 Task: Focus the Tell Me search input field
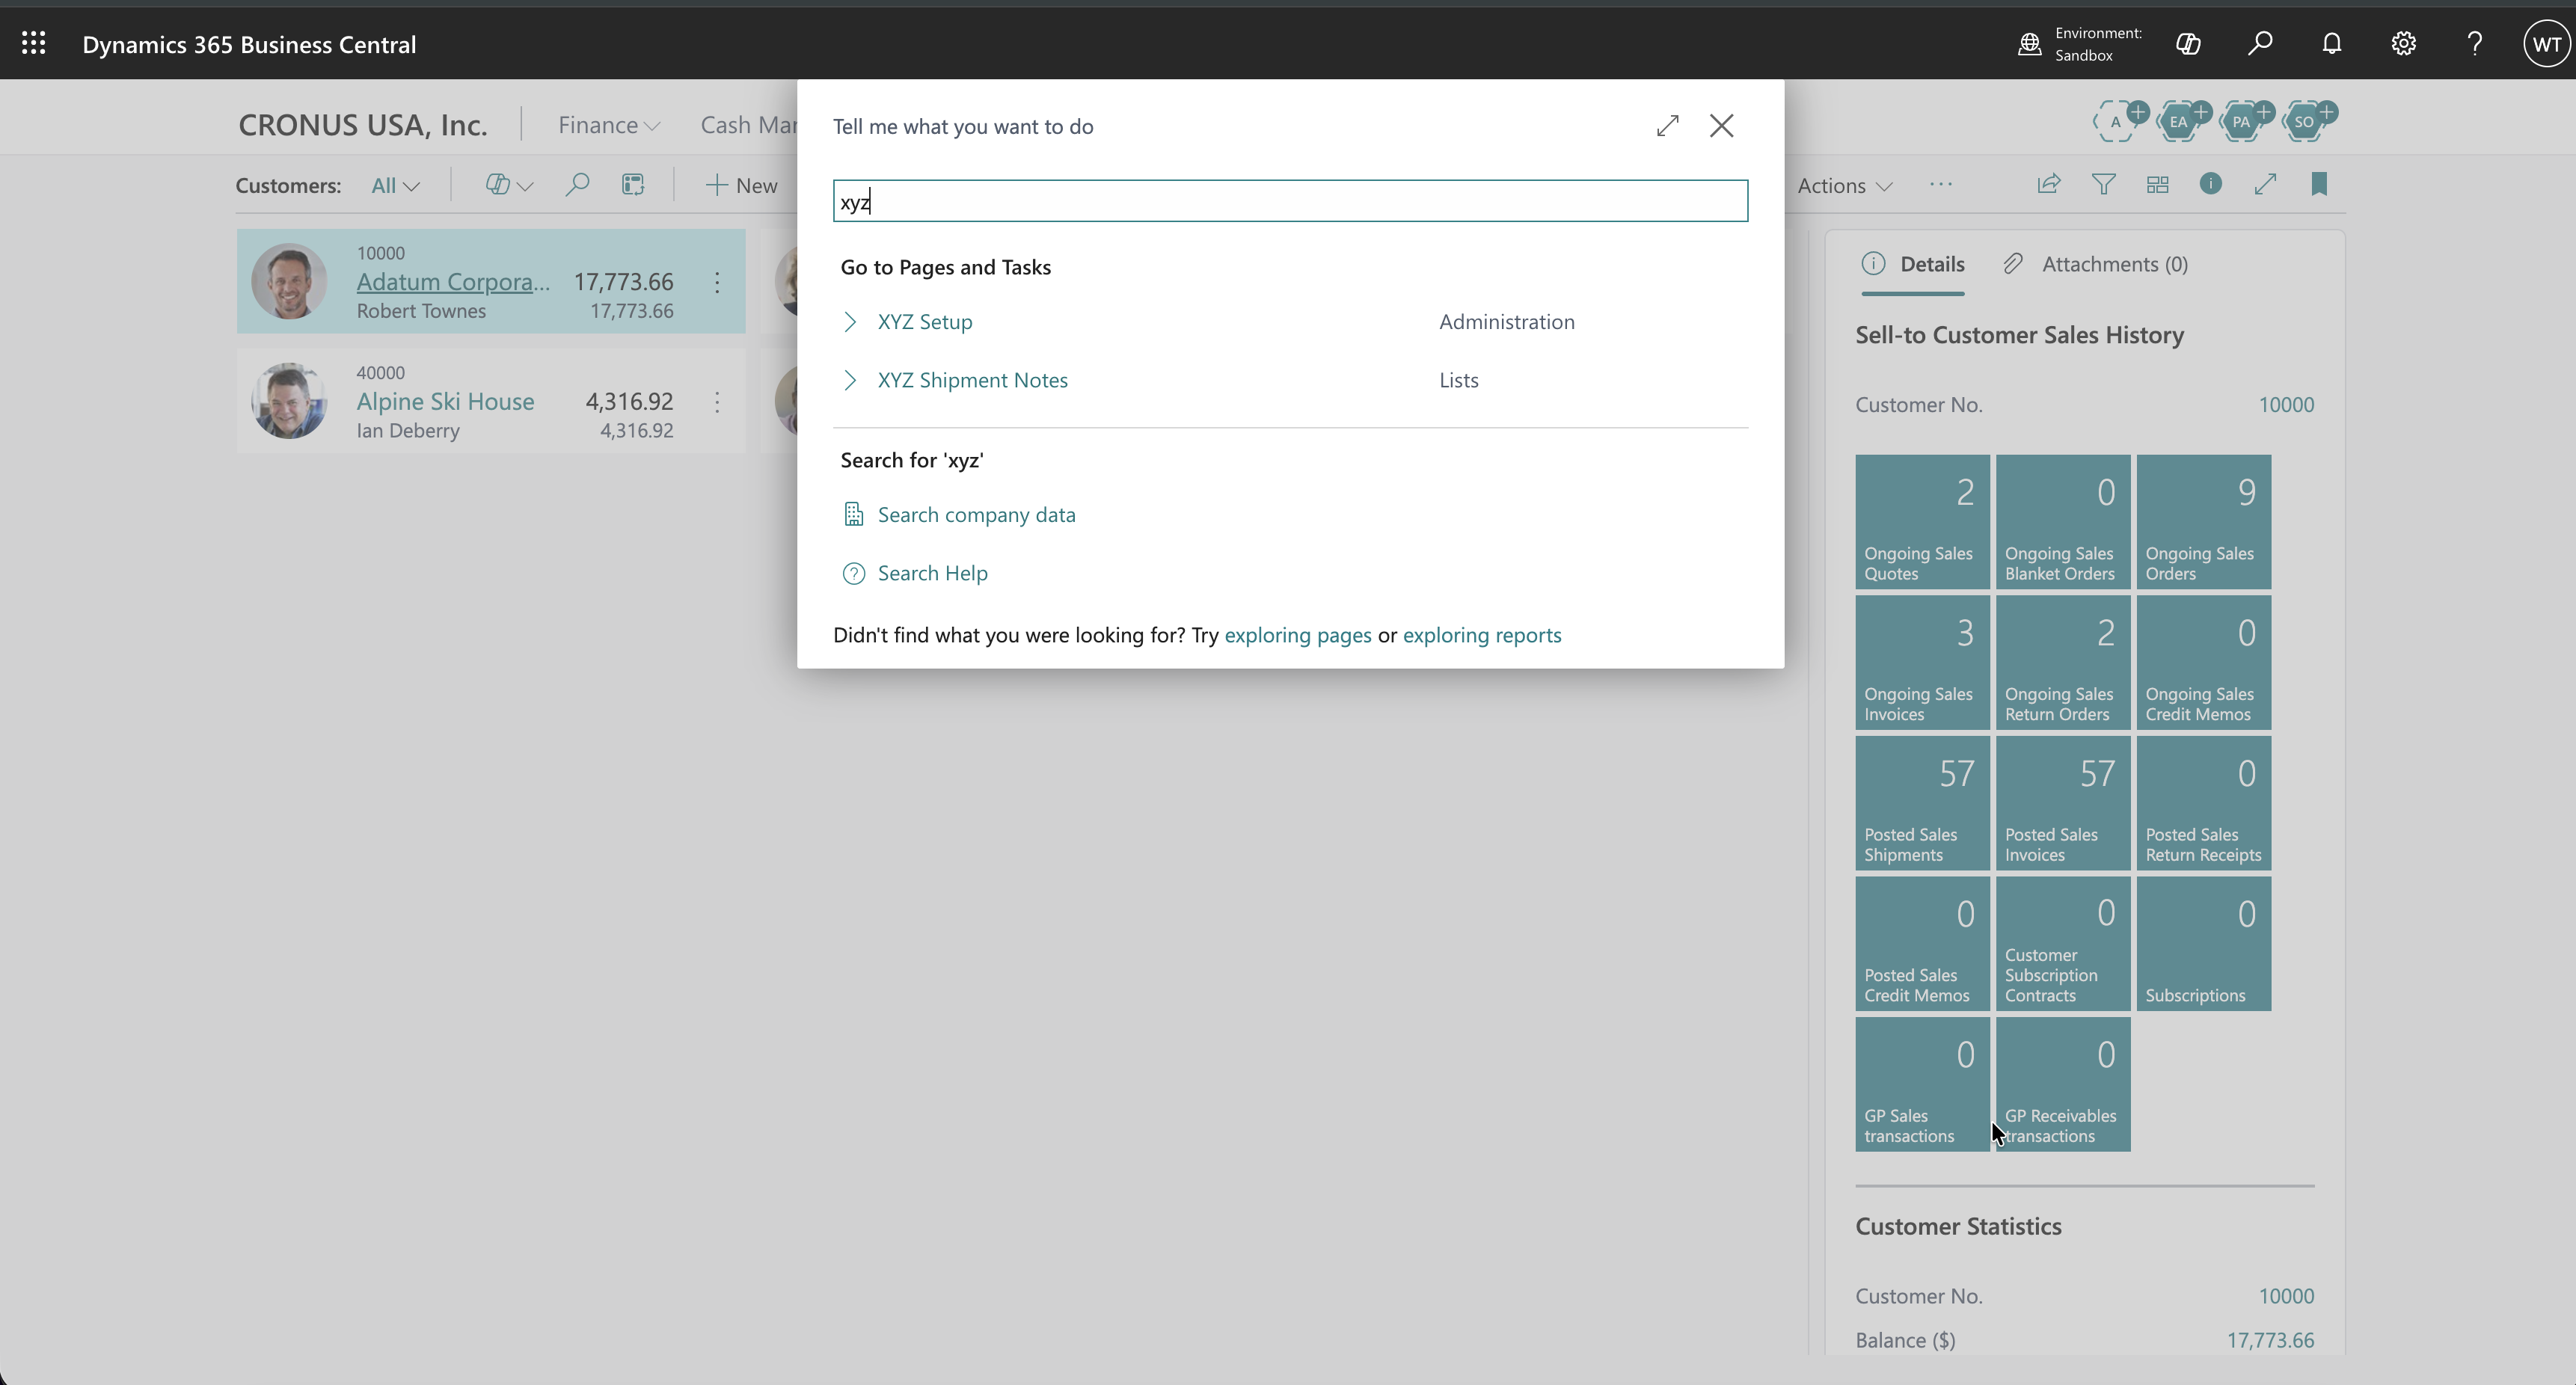(1290, 201)
